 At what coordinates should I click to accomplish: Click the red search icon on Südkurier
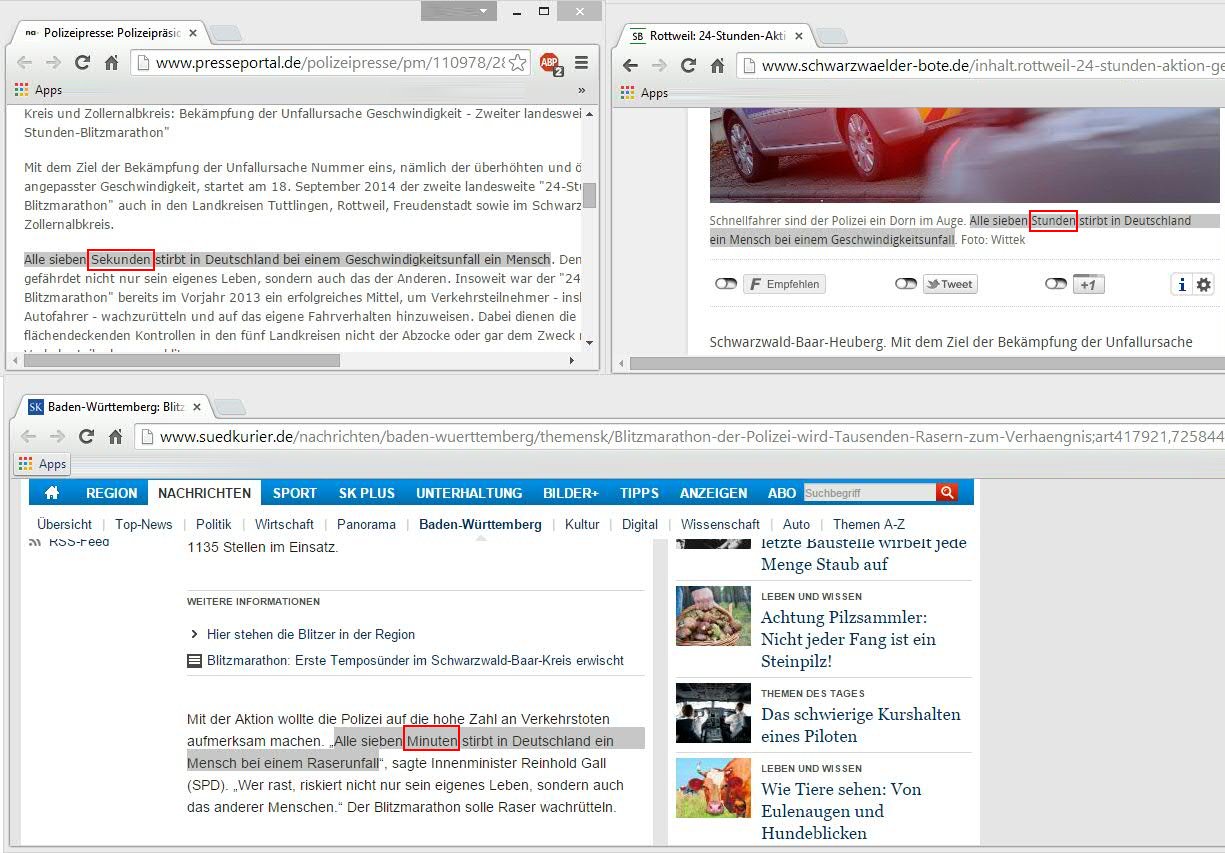[x=946, y=492]
